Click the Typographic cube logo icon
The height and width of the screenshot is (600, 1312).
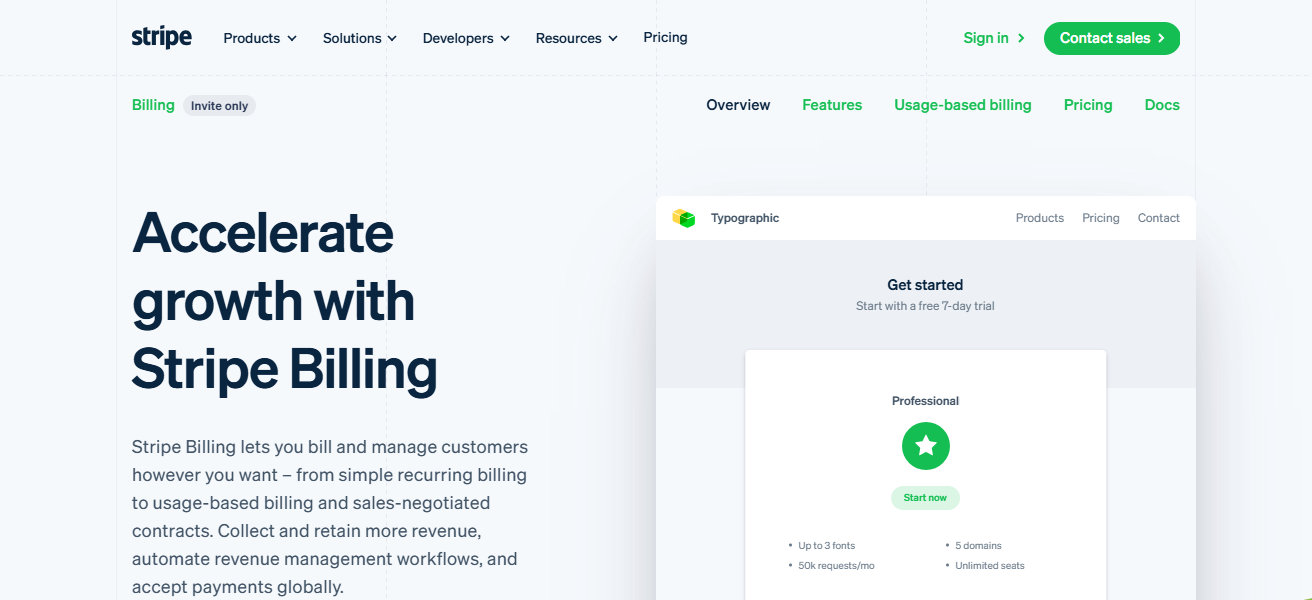684,218
